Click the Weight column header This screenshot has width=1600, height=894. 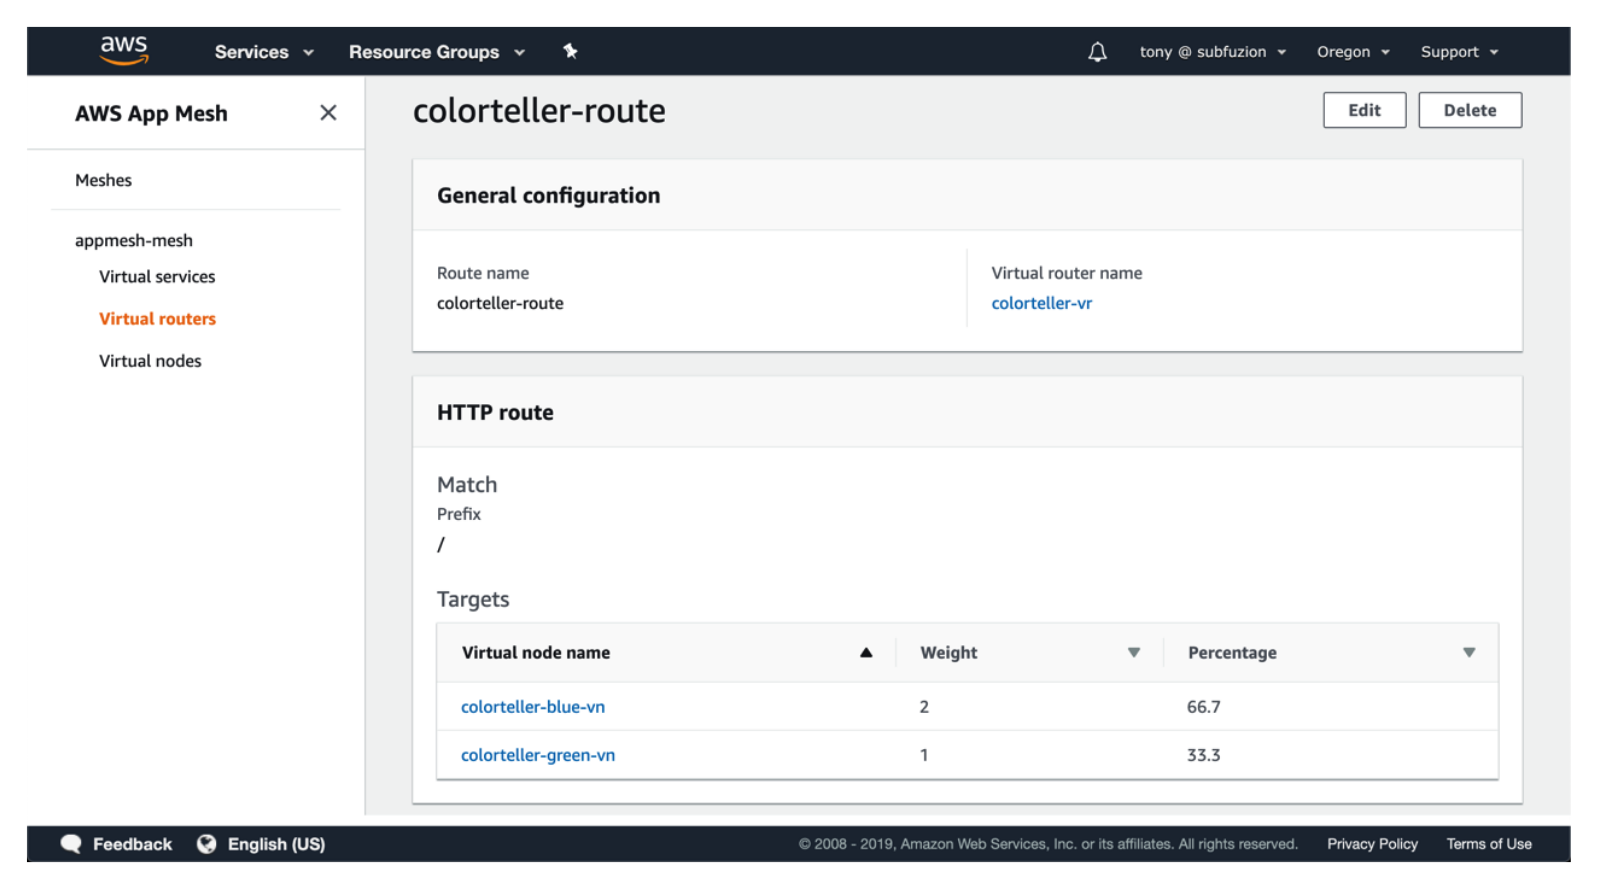click(948, 653)
